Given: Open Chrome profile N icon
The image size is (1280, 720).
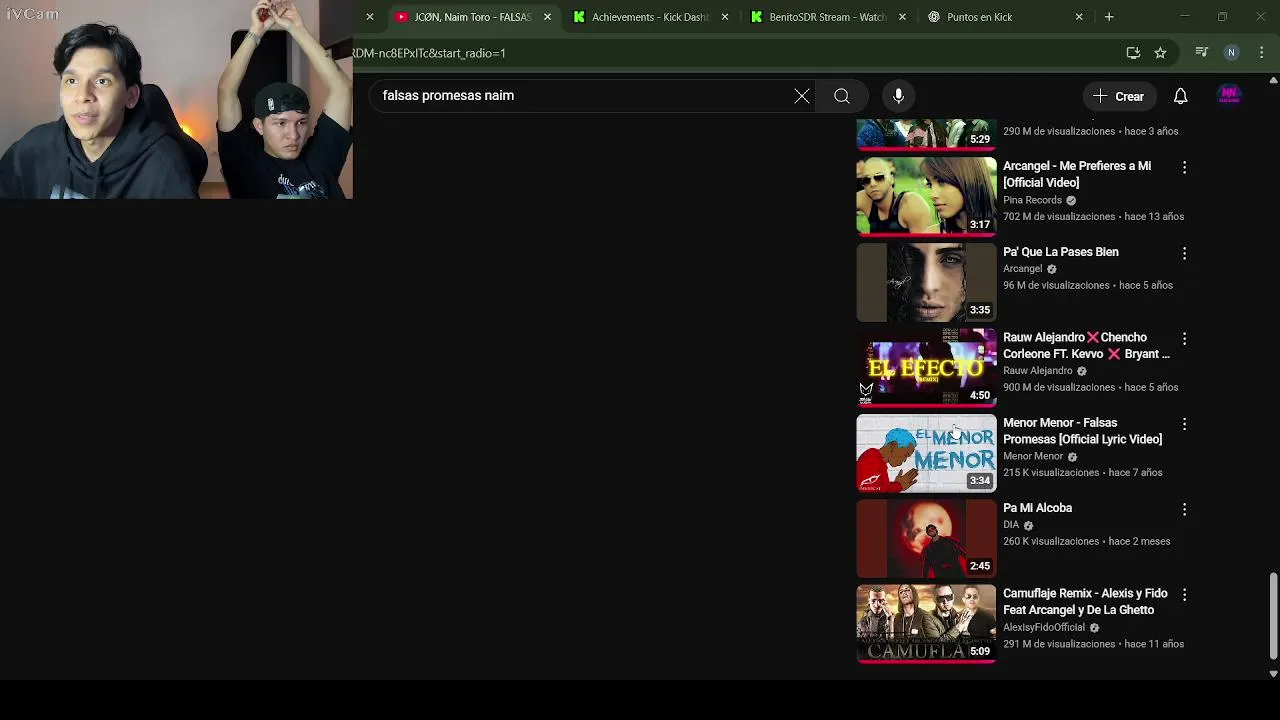Looking at the screenshot, I should coord(1232,53).
